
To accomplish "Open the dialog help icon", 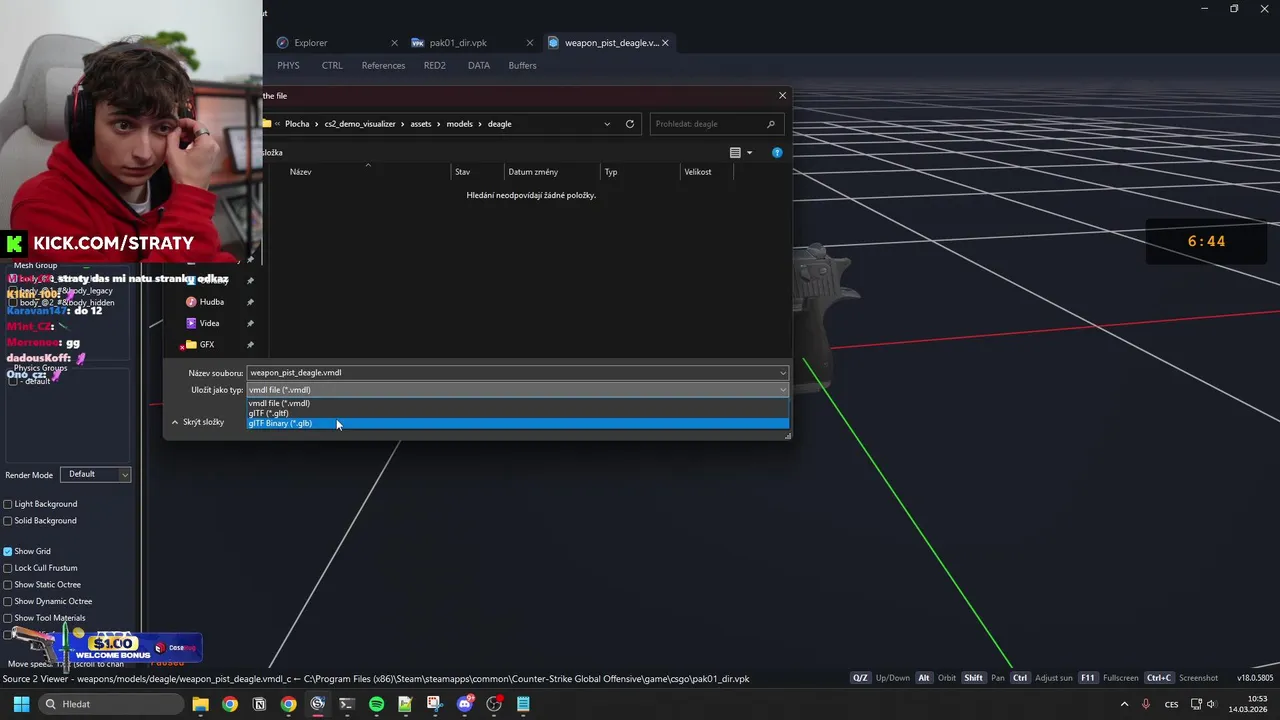I will point(777,153).
